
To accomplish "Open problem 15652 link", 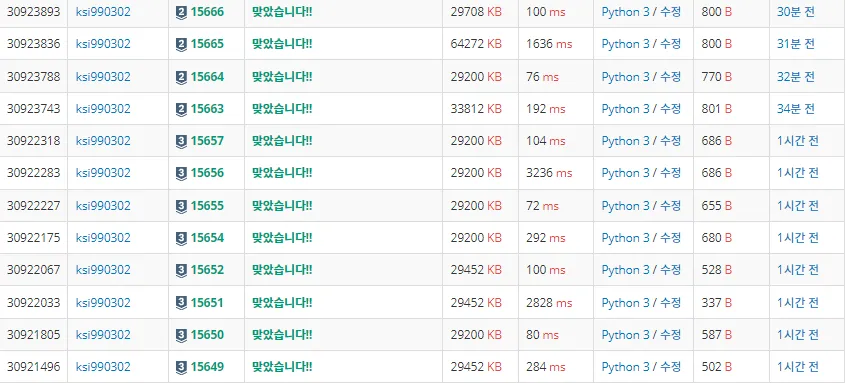I will click(207, 270).
